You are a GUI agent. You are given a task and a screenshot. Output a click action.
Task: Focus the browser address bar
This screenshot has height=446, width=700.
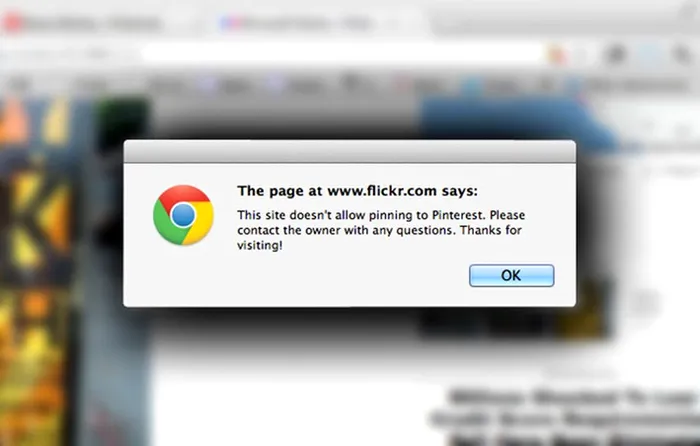point(342,54)
